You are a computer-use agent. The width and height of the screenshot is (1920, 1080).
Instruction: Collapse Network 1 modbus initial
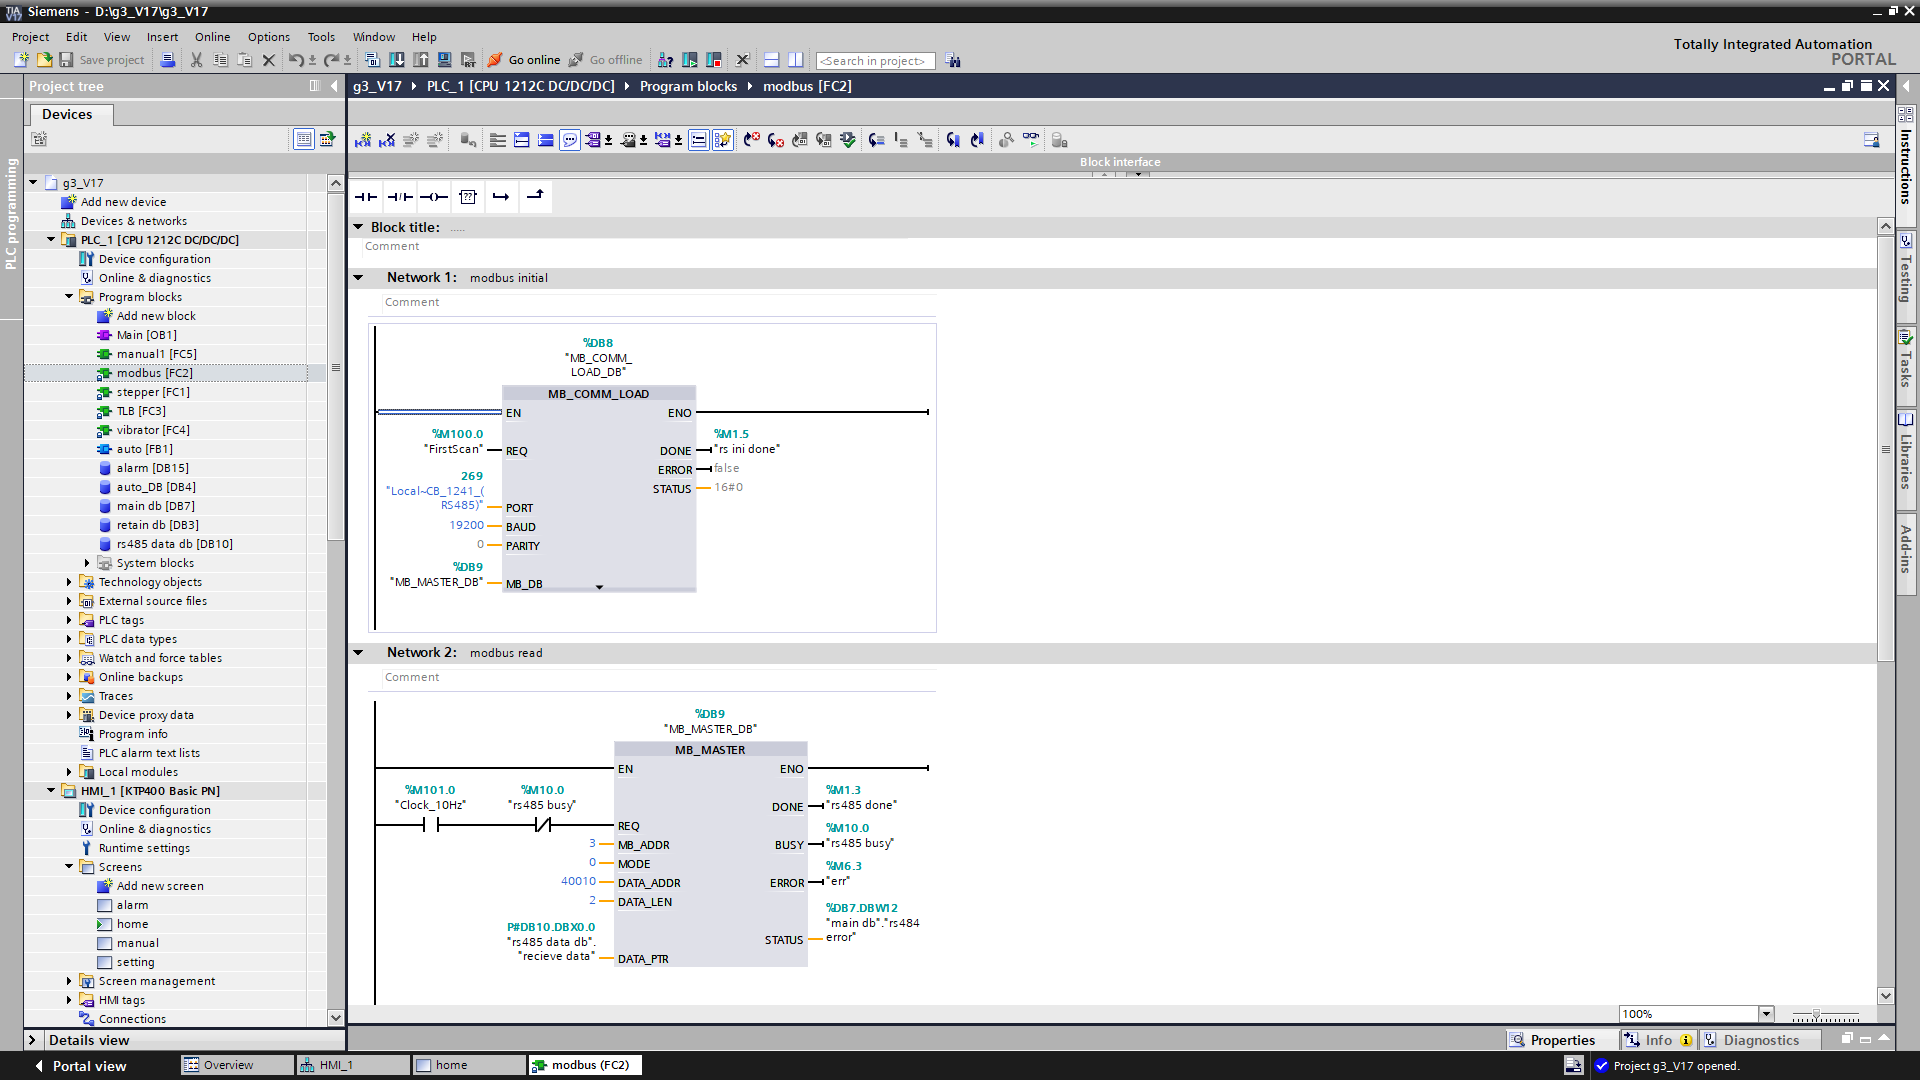(x=358, y=278)
